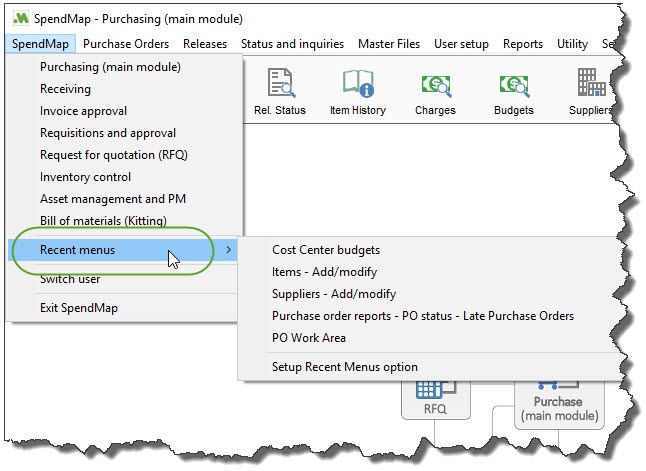The height and width of the screenshot is (471, 646).
Task: Open the Master Files menu
Action: point(389,44)
